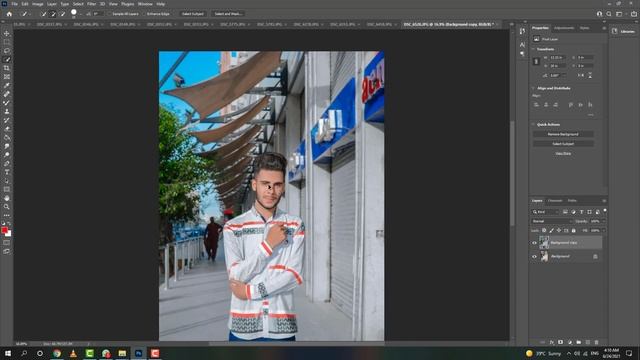Click the Windows Start button
The width and height of the screenshot is (640, 360).
pos(7,353)
